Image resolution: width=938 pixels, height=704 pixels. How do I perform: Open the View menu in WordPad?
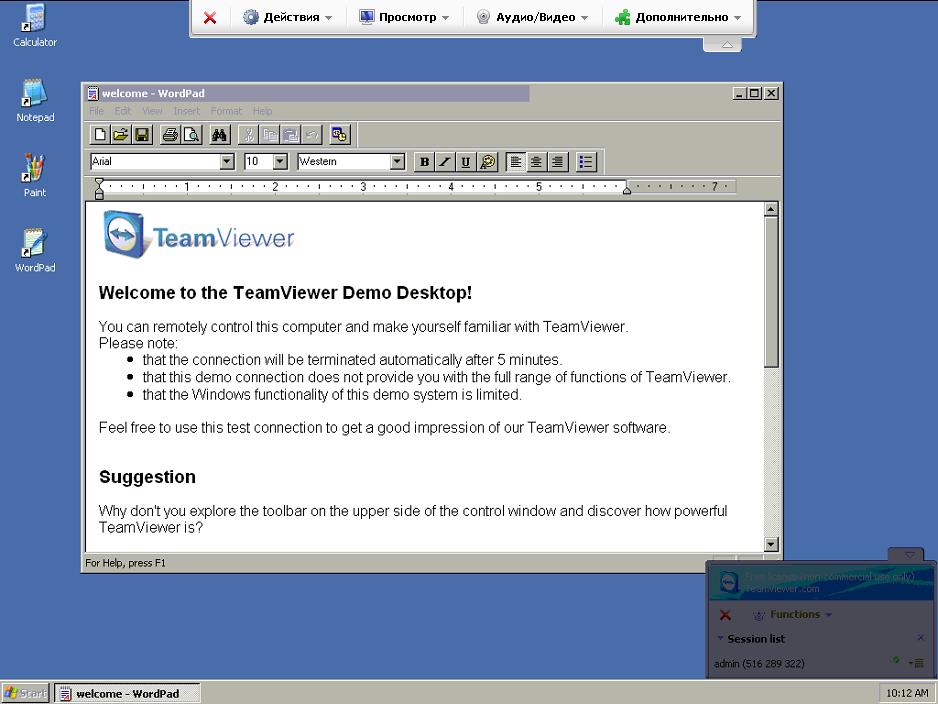click(x=153, y=111)
